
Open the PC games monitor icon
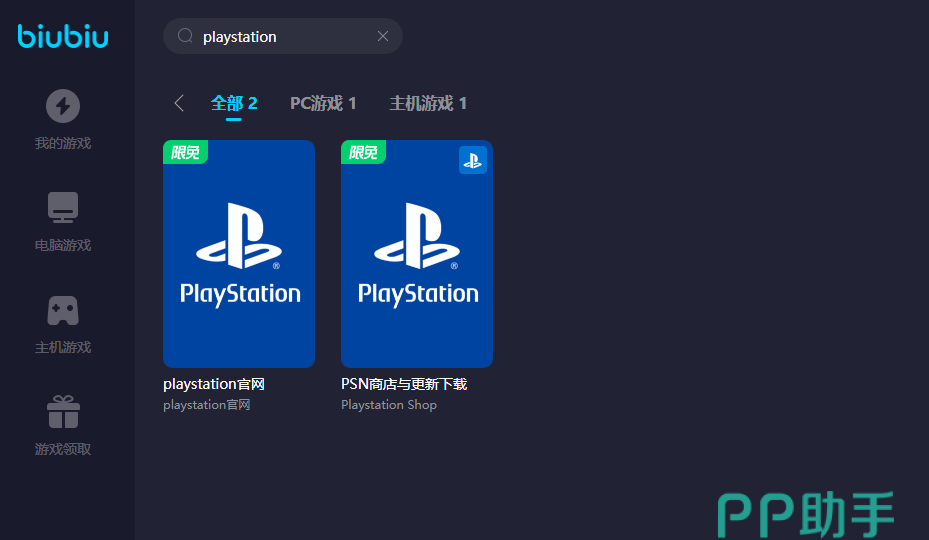coord(63,208)
